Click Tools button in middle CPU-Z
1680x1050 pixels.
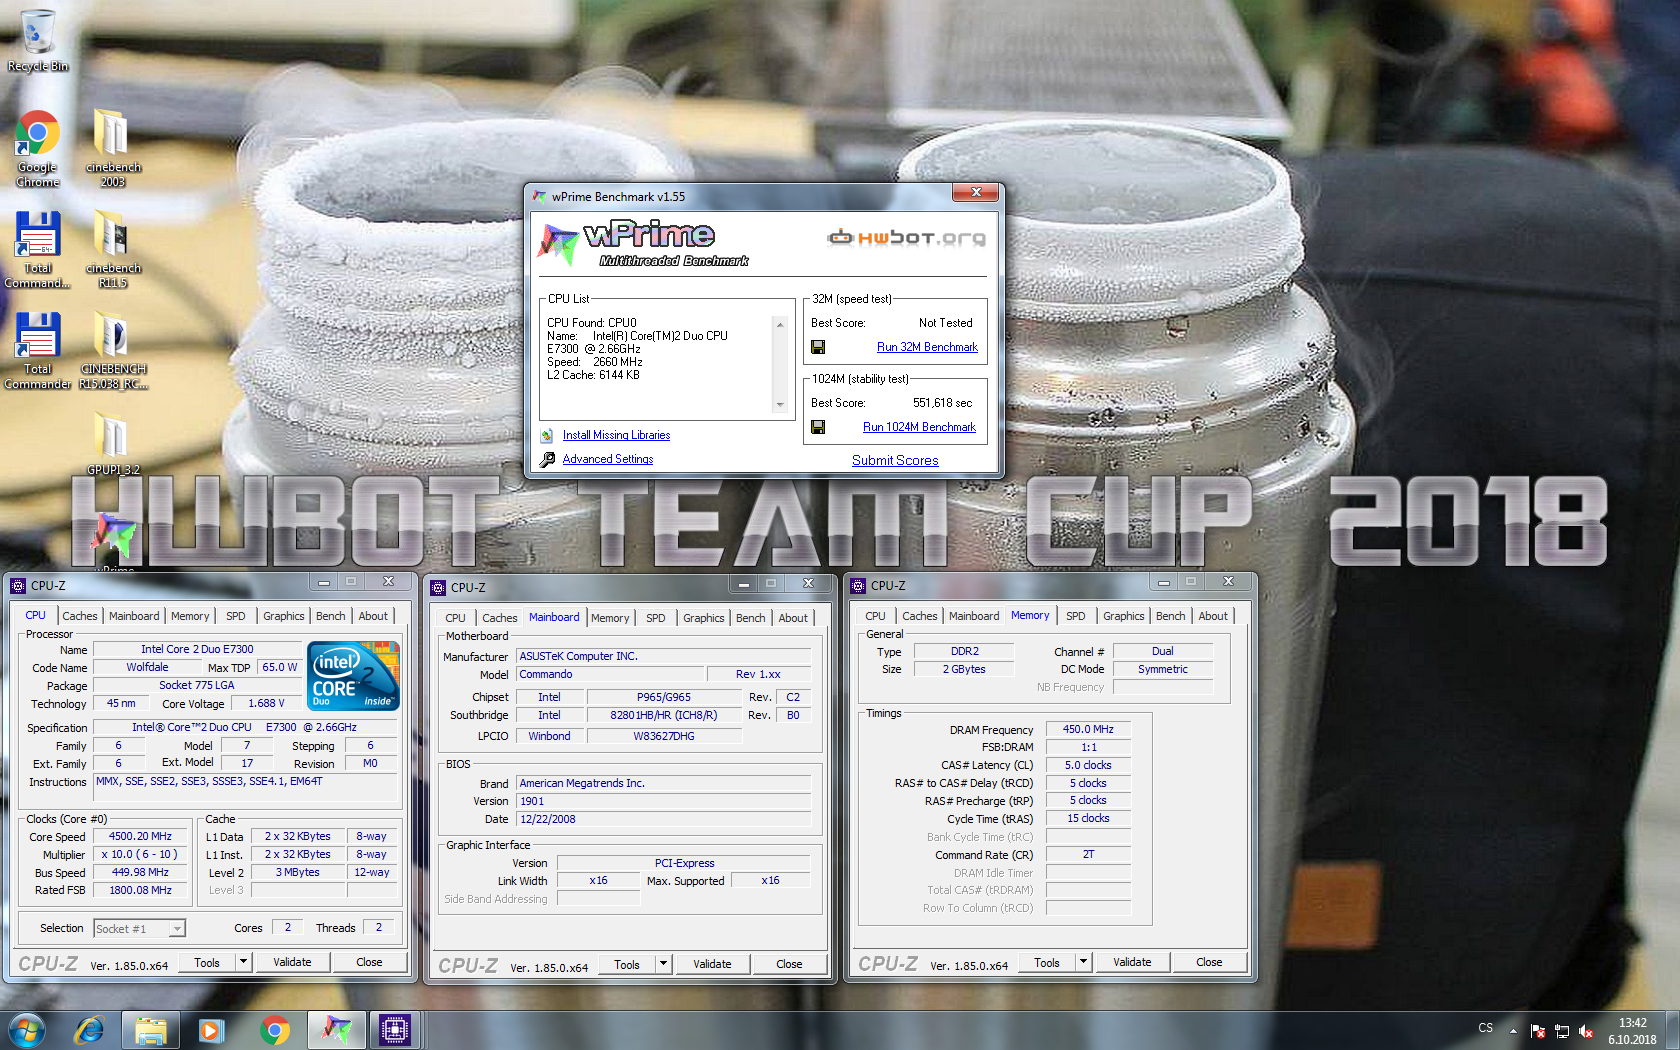627,964
